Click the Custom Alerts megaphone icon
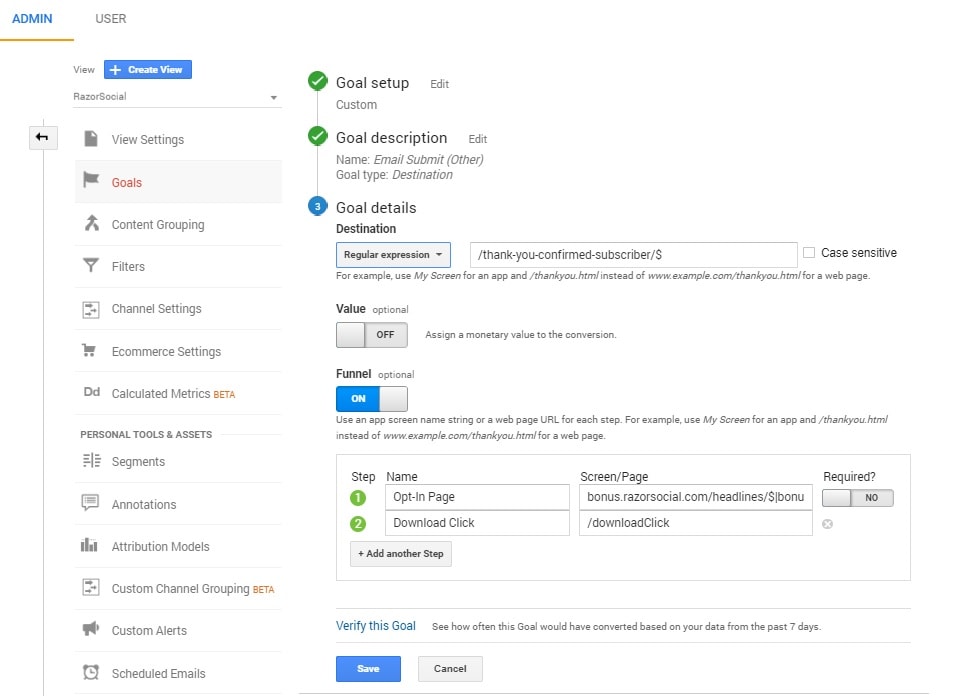Screen dimensions: 959x696 (x=91, y=630)
